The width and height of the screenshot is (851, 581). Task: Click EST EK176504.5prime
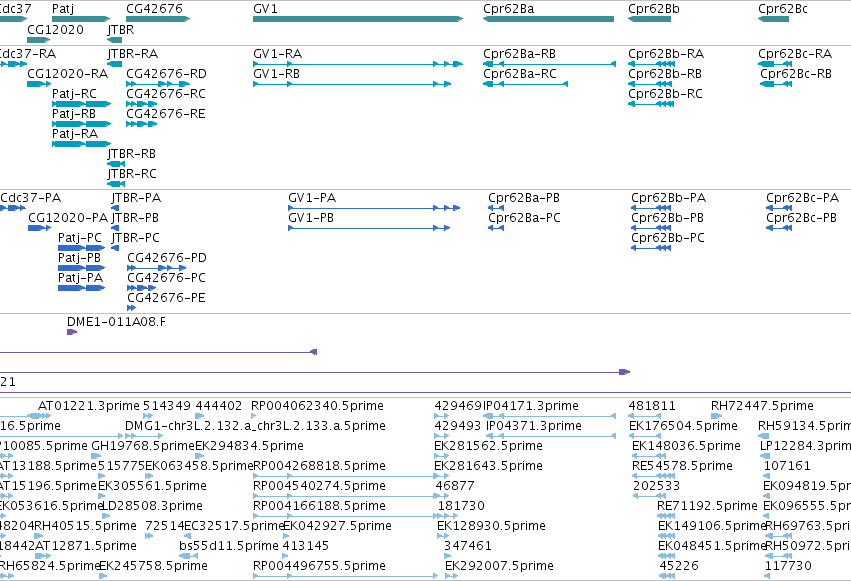[645, 436]
